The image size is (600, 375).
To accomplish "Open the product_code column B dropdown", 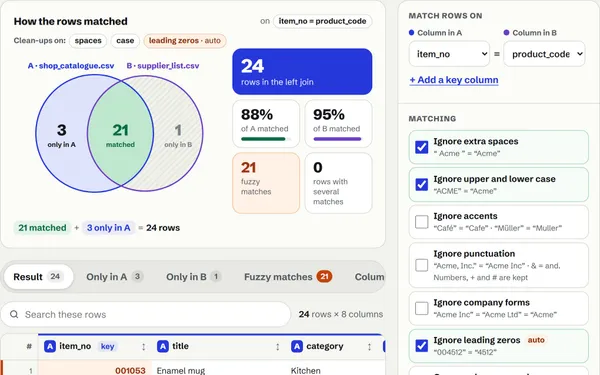I will tap(545, 54).
